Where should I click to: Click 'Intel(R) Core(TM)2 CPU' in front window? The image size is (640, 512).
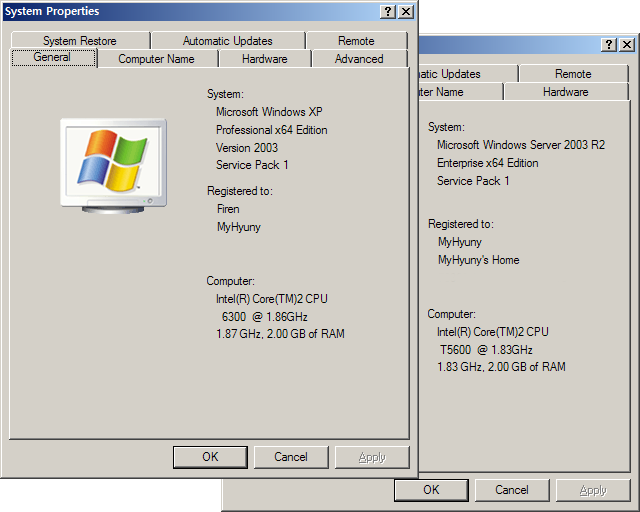[271, 299]
